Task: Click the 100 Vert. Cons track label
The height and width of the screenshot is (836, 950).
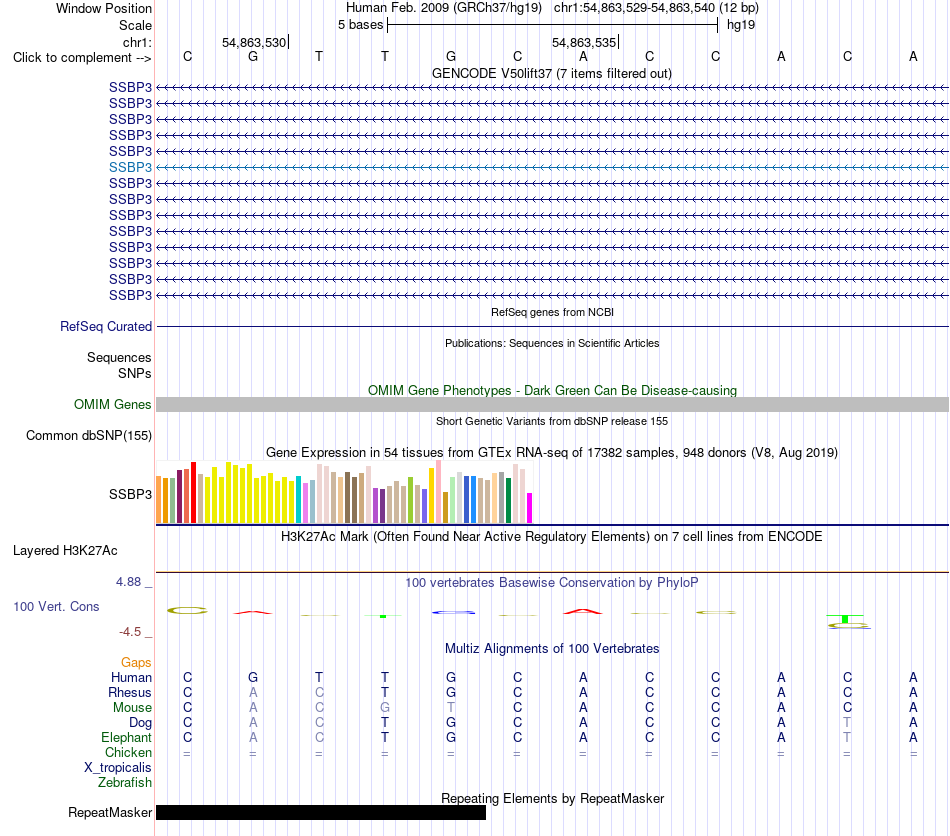Action: 56,606
